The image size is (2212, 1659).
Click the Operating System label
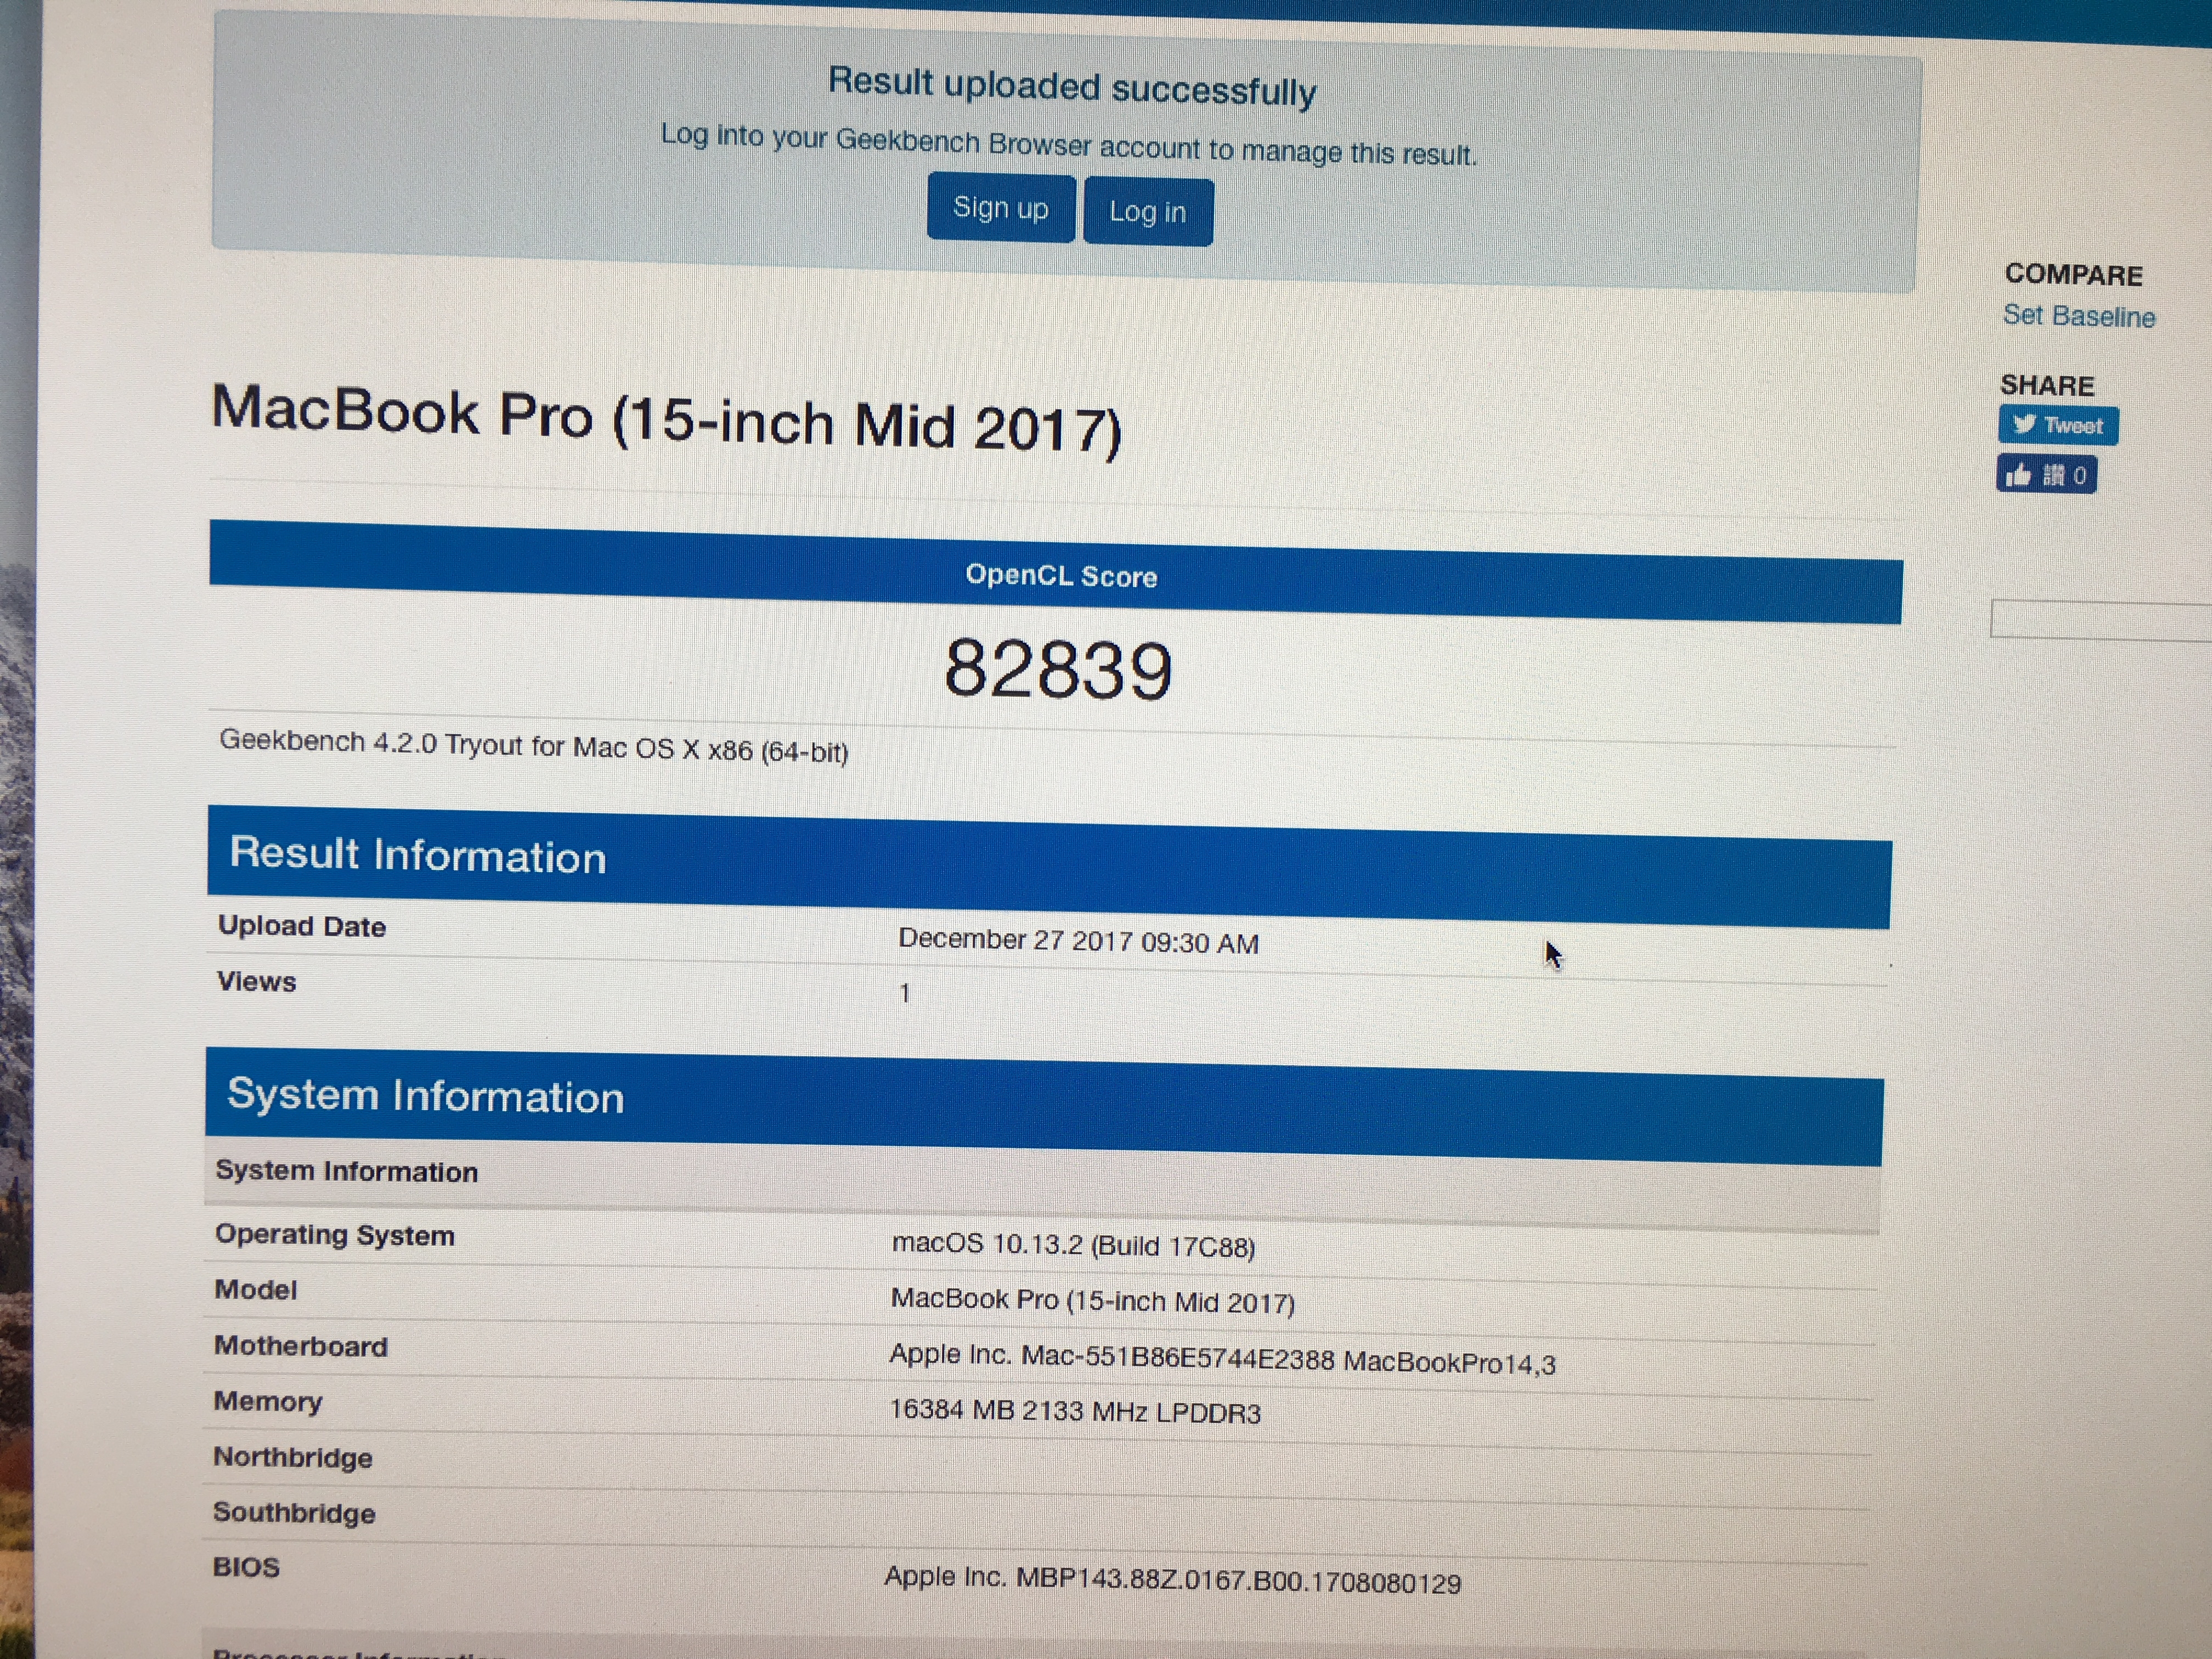(335, 1235)
